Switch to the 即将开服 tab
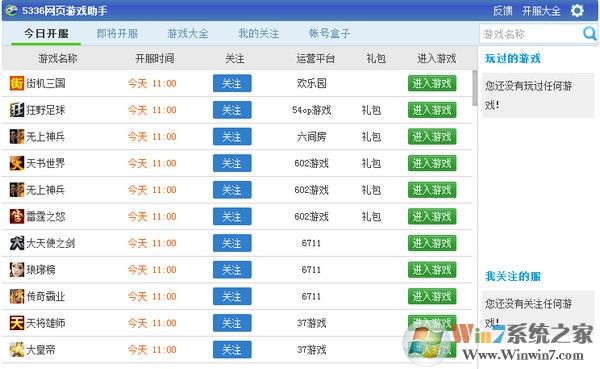 pos(117,33)
